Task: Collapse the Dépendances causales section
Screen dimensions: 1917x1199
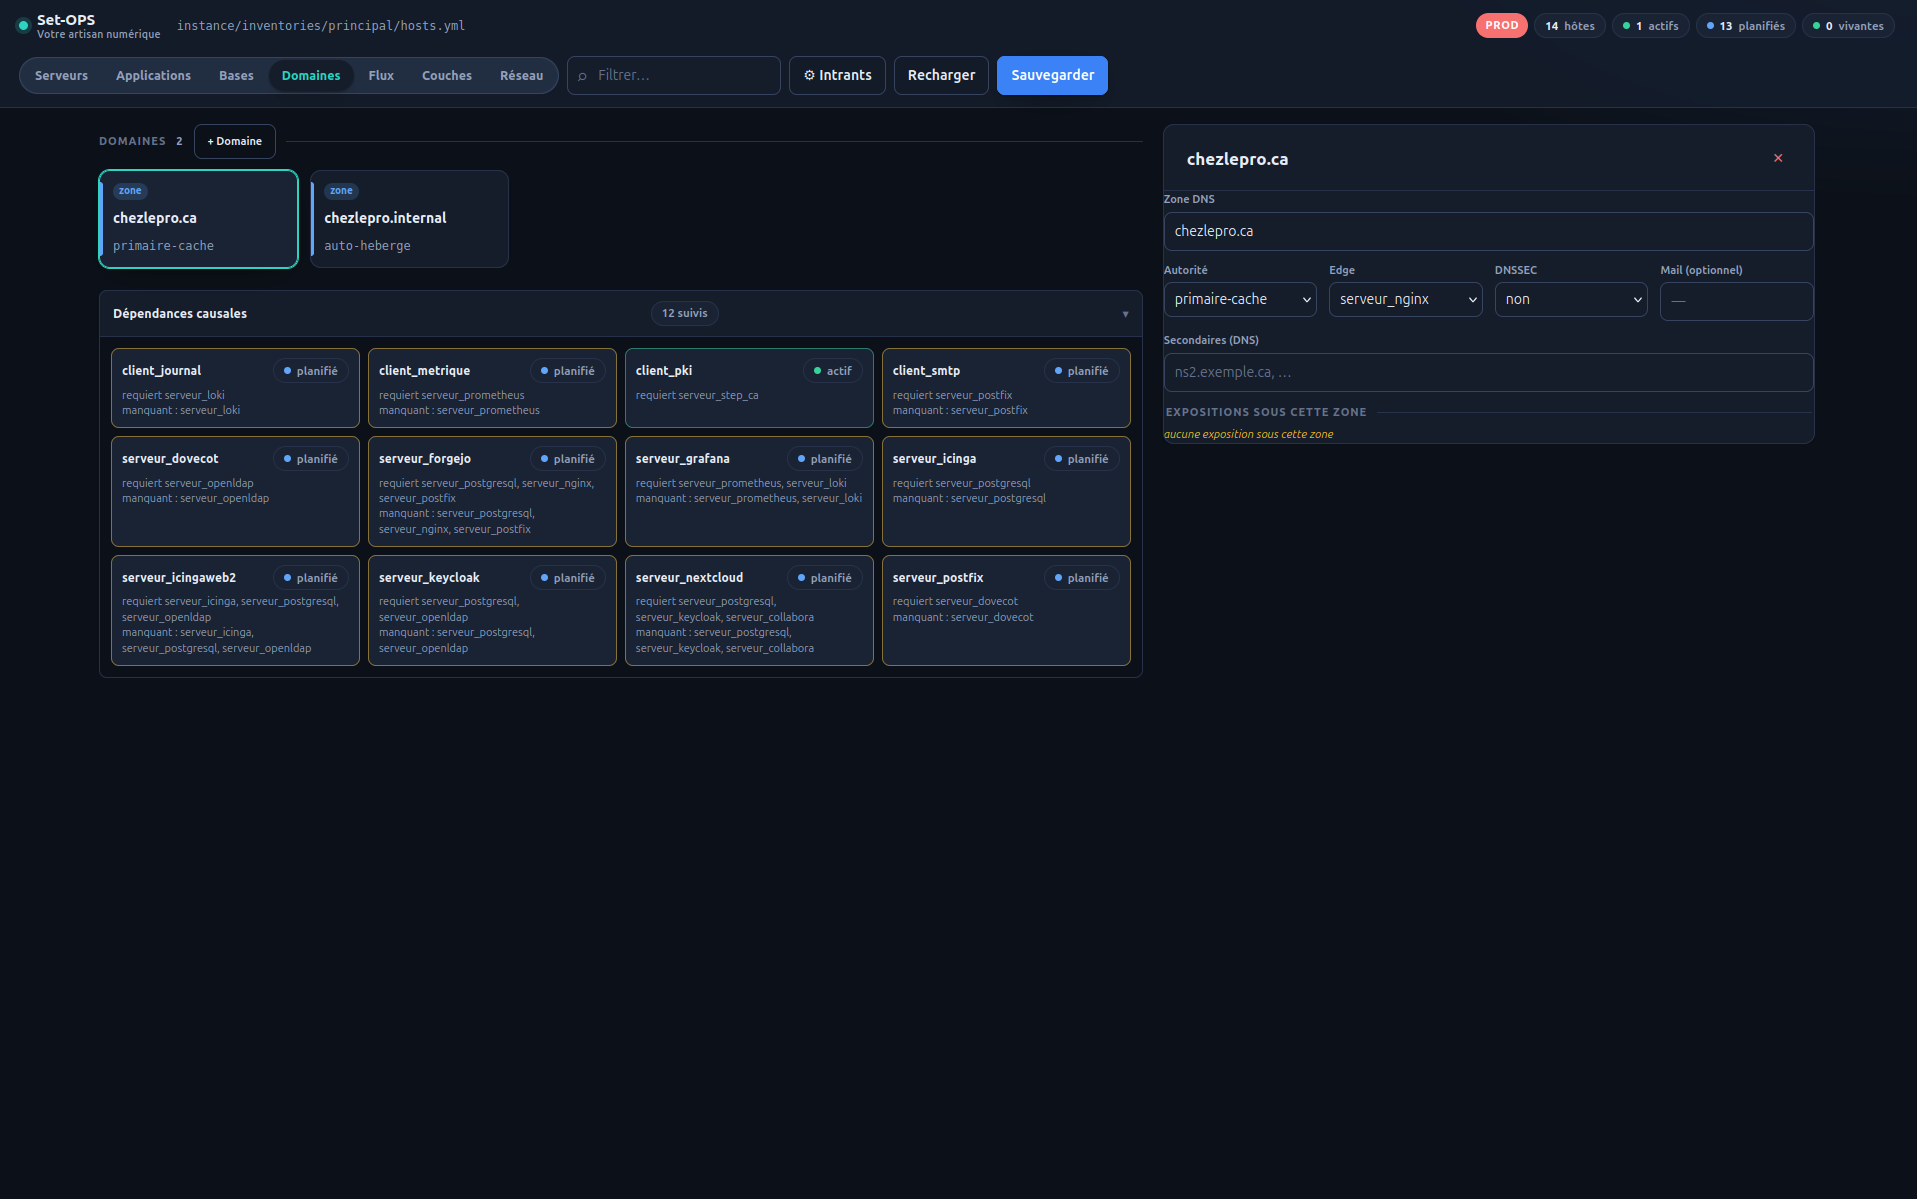Action: point(1125,314)
